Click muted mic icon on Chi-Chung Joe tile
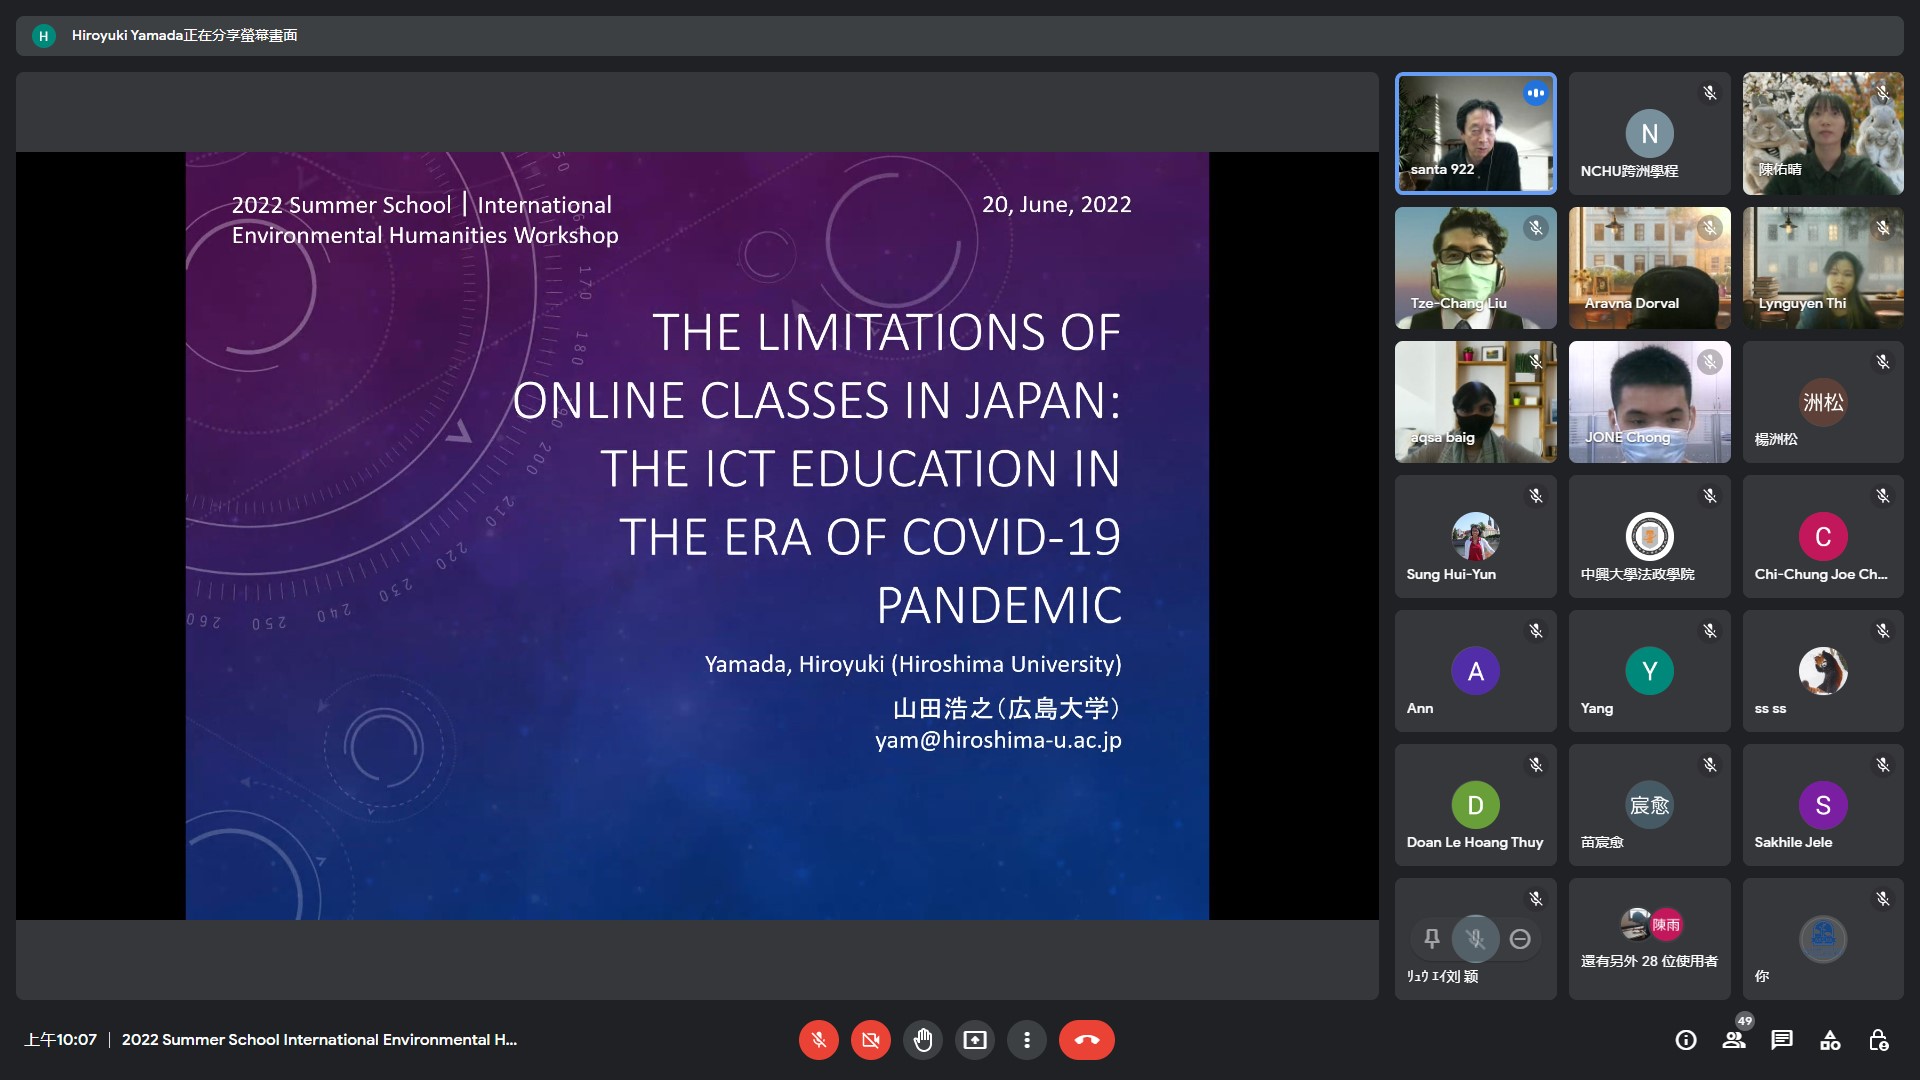Image resolution: width=1920 pixels, height=1080 pixels. point(1883,496)
